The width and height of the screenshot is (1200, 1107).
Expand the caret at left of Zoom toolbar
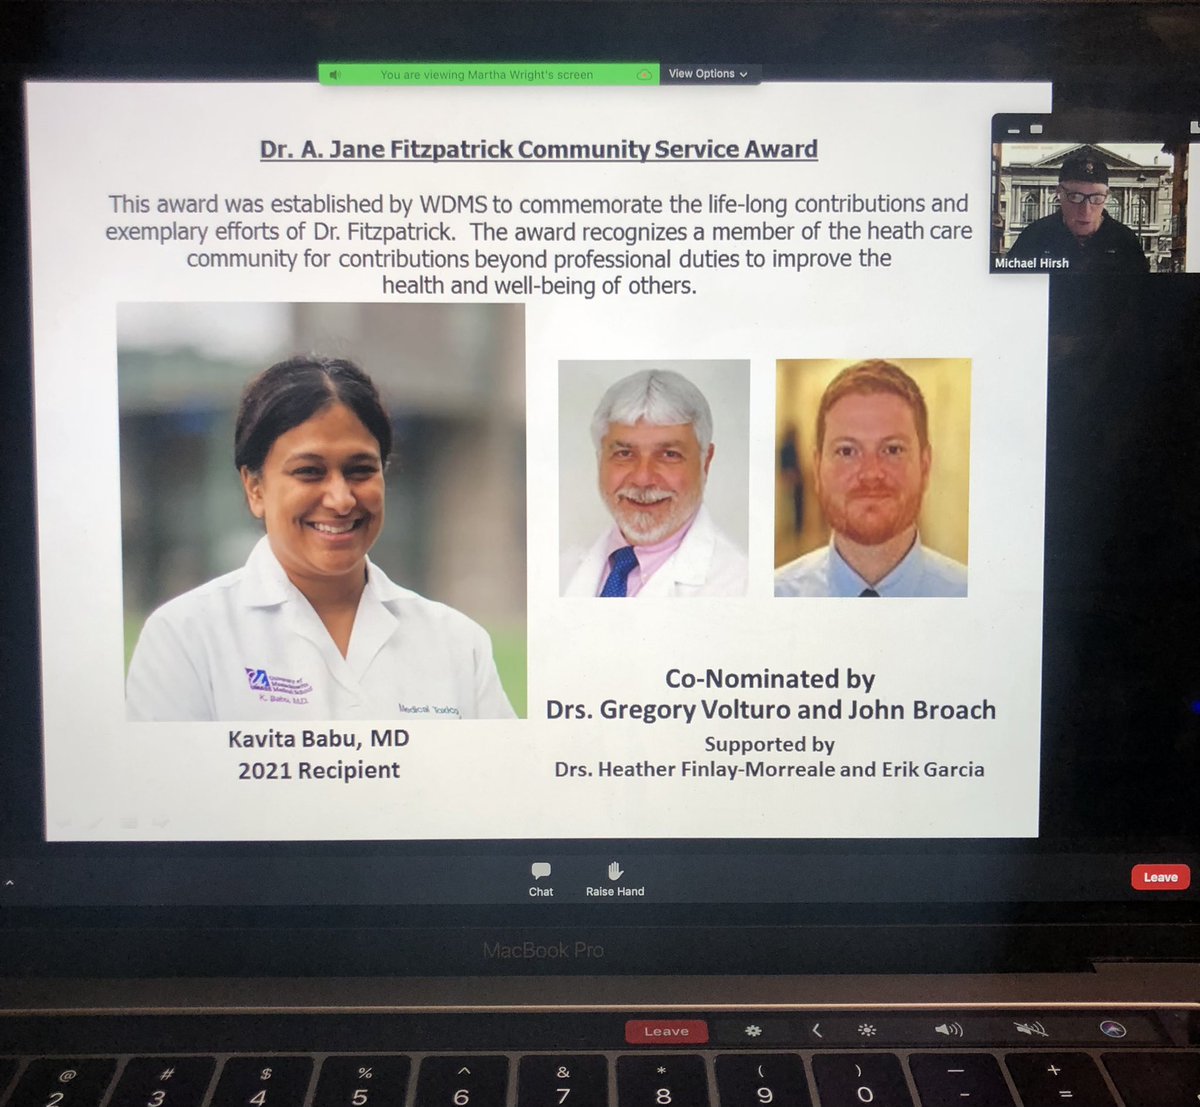click(x=10, y=884)
